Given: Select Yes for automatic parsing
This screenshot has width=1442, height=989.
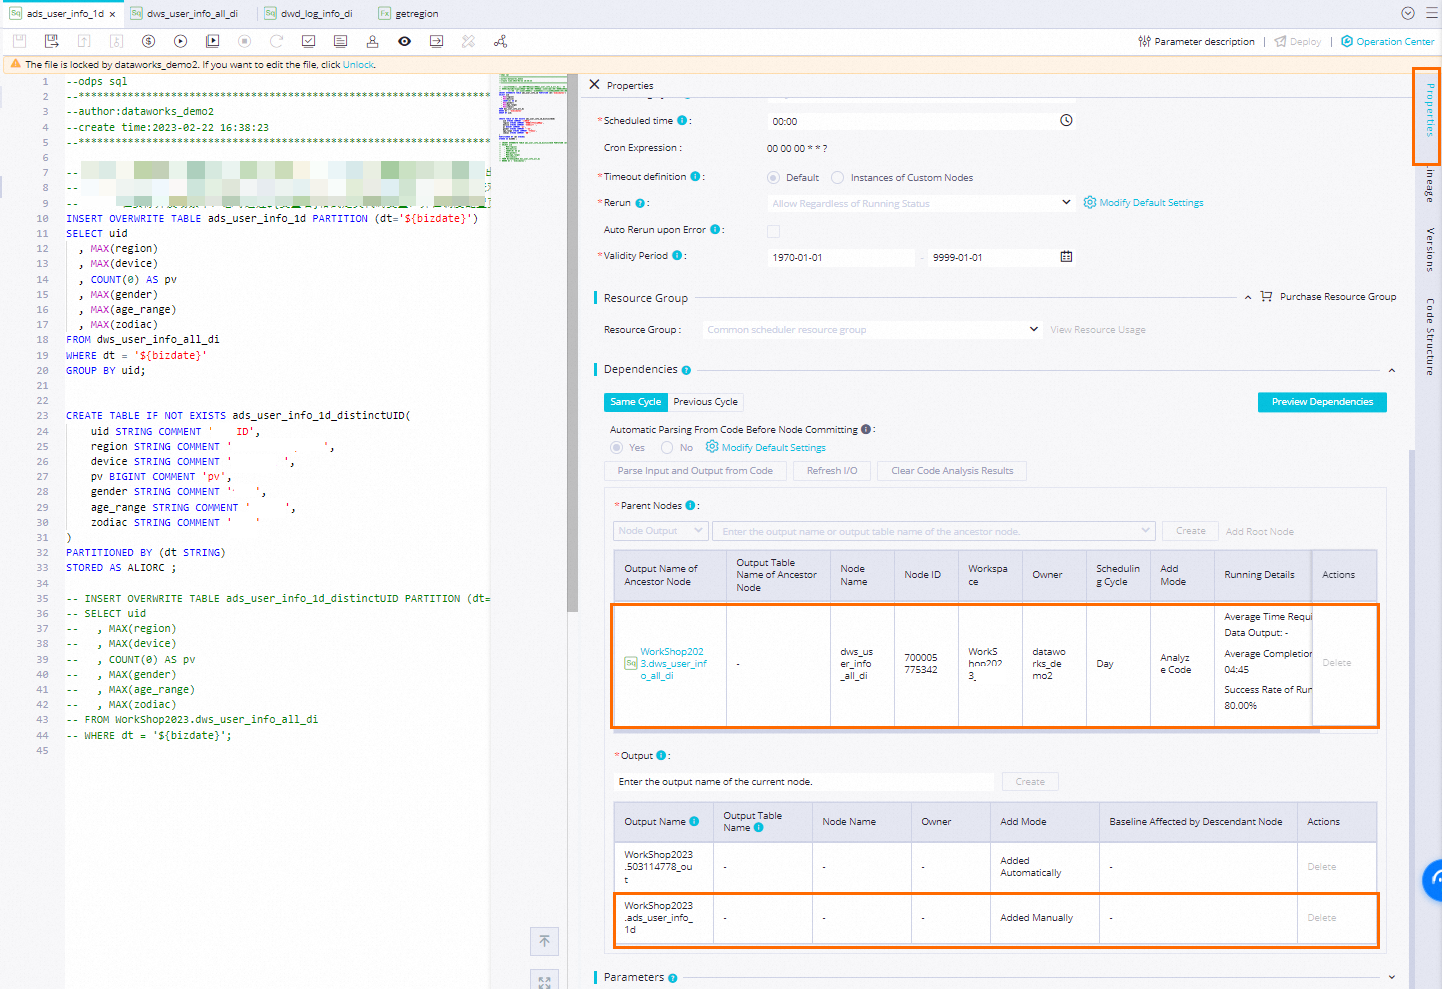Looking at the screenshot, I should tap(617, 448).
